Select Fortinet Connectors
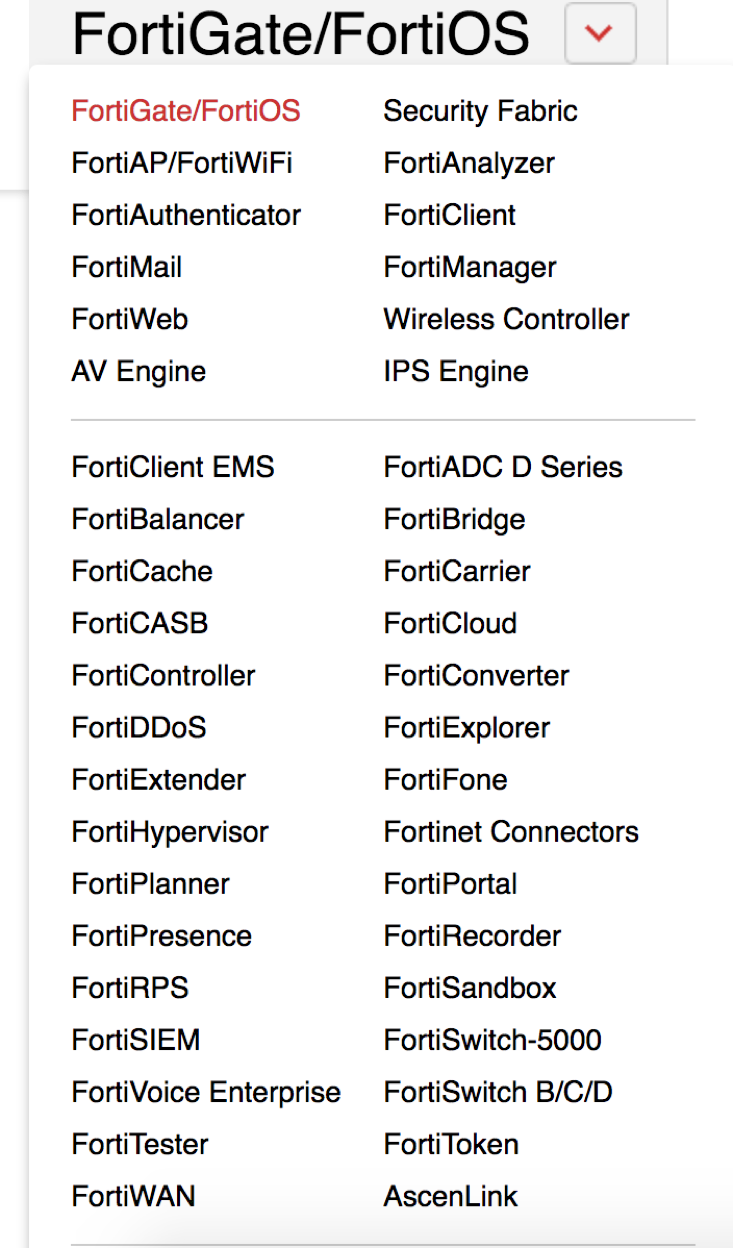 coord(511,832)
